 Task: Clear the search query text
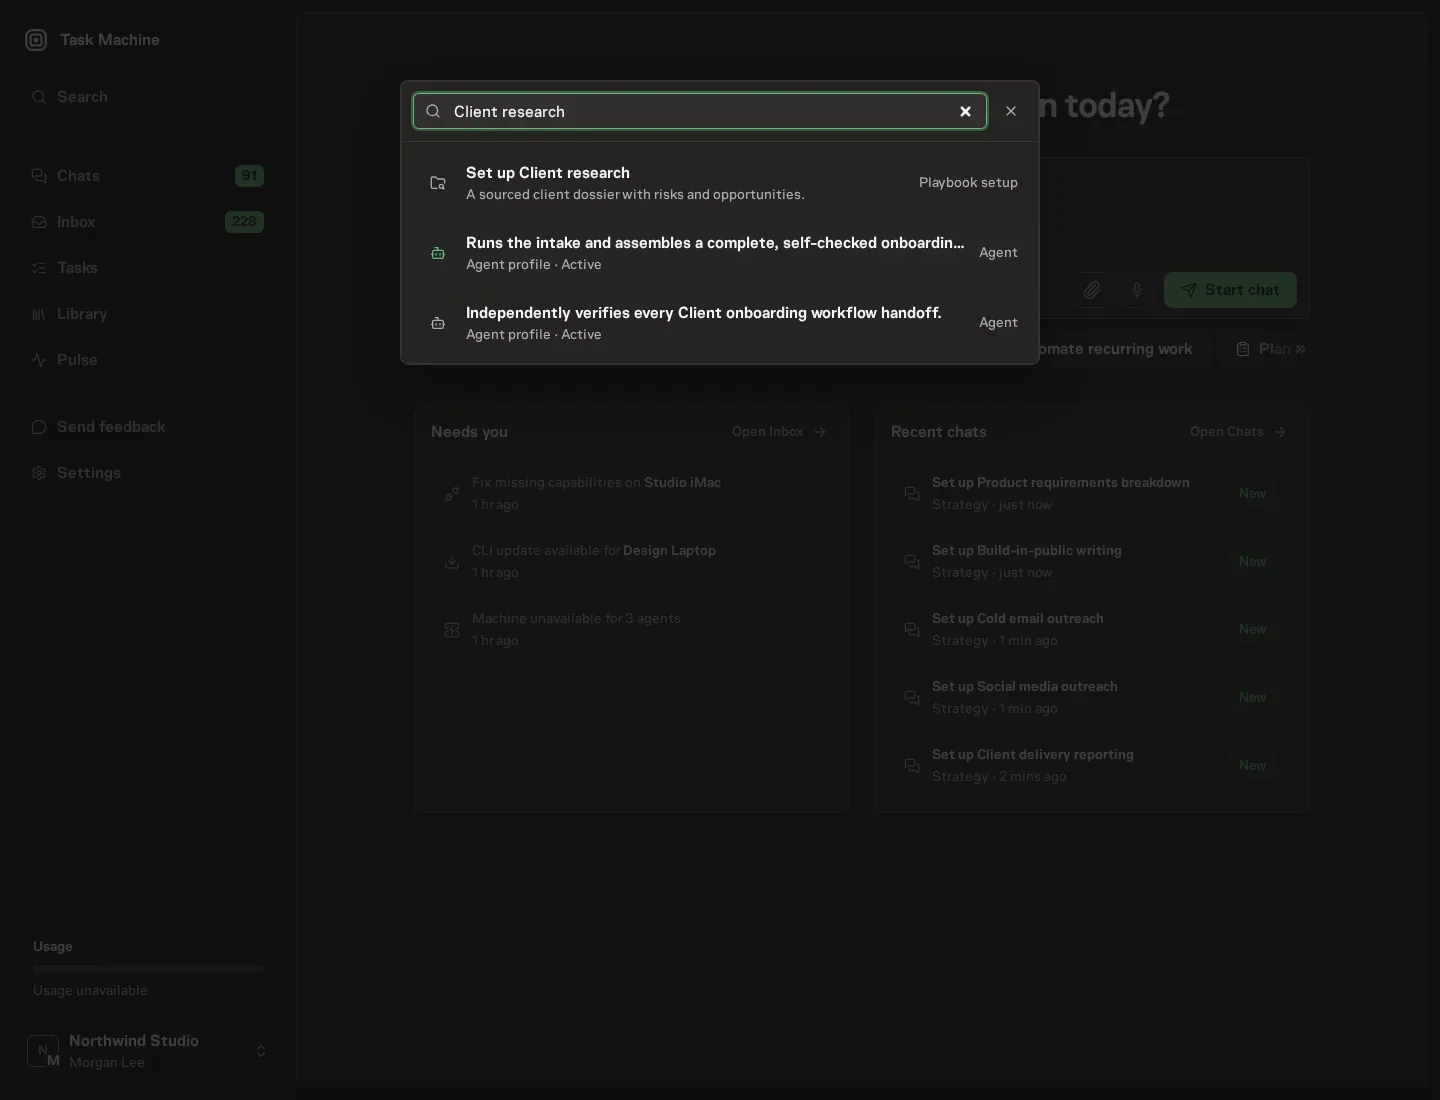[965, 111]
